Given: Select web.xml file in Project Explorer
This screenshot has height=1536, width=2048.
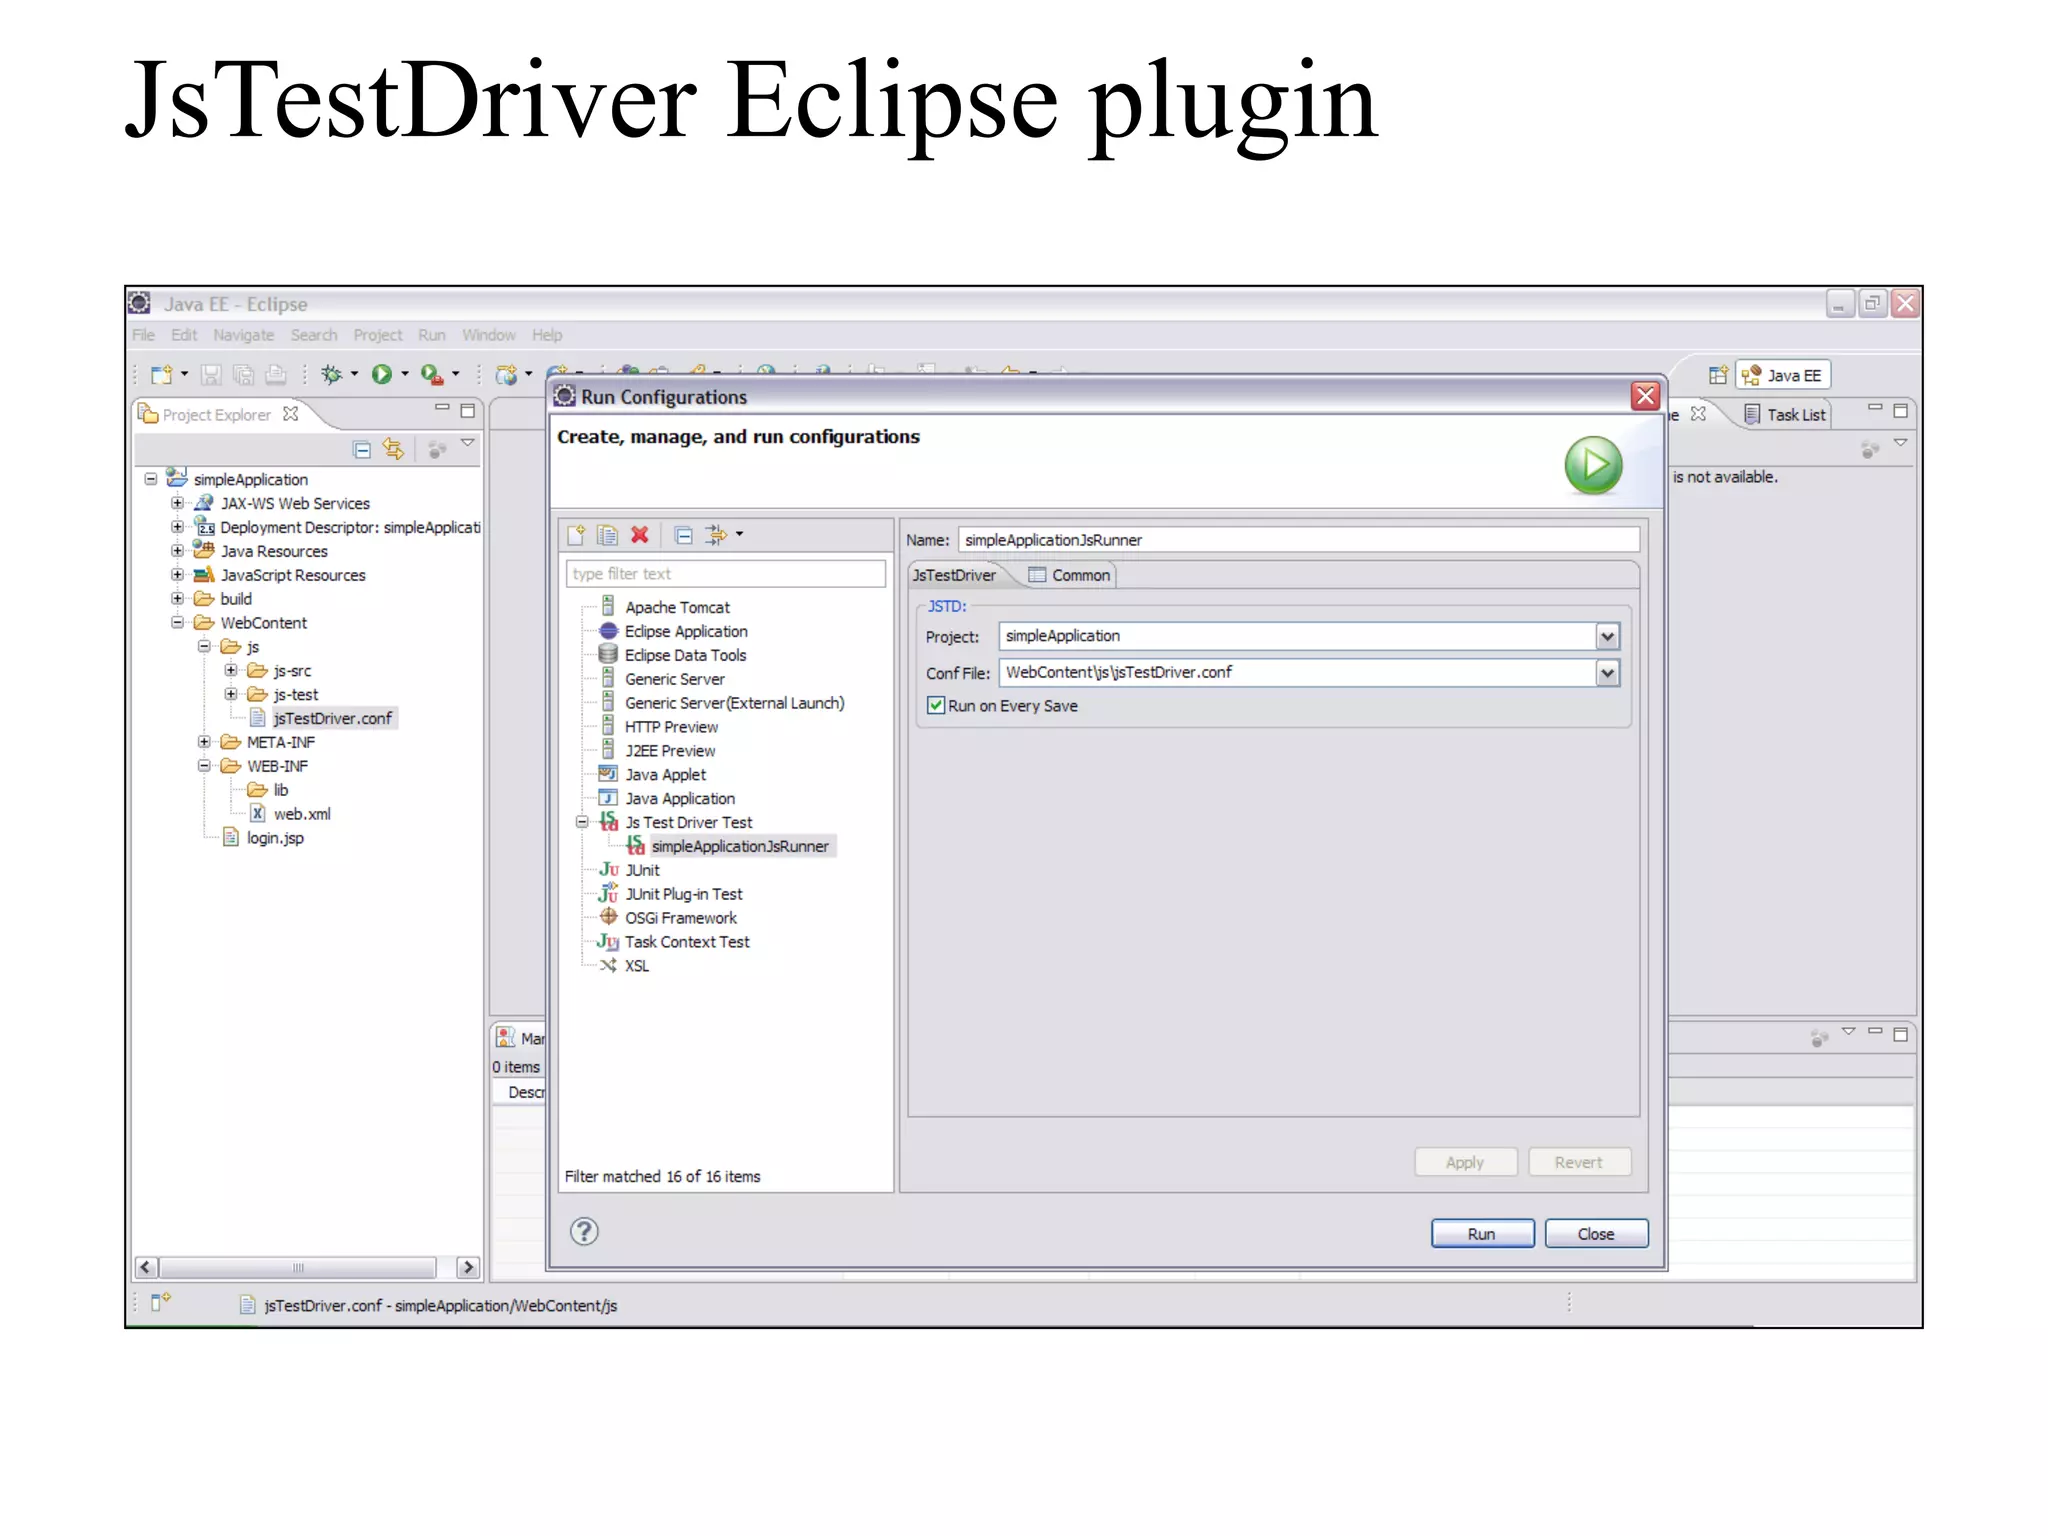Looking at the screenshot, I should [x=301, y=814].
